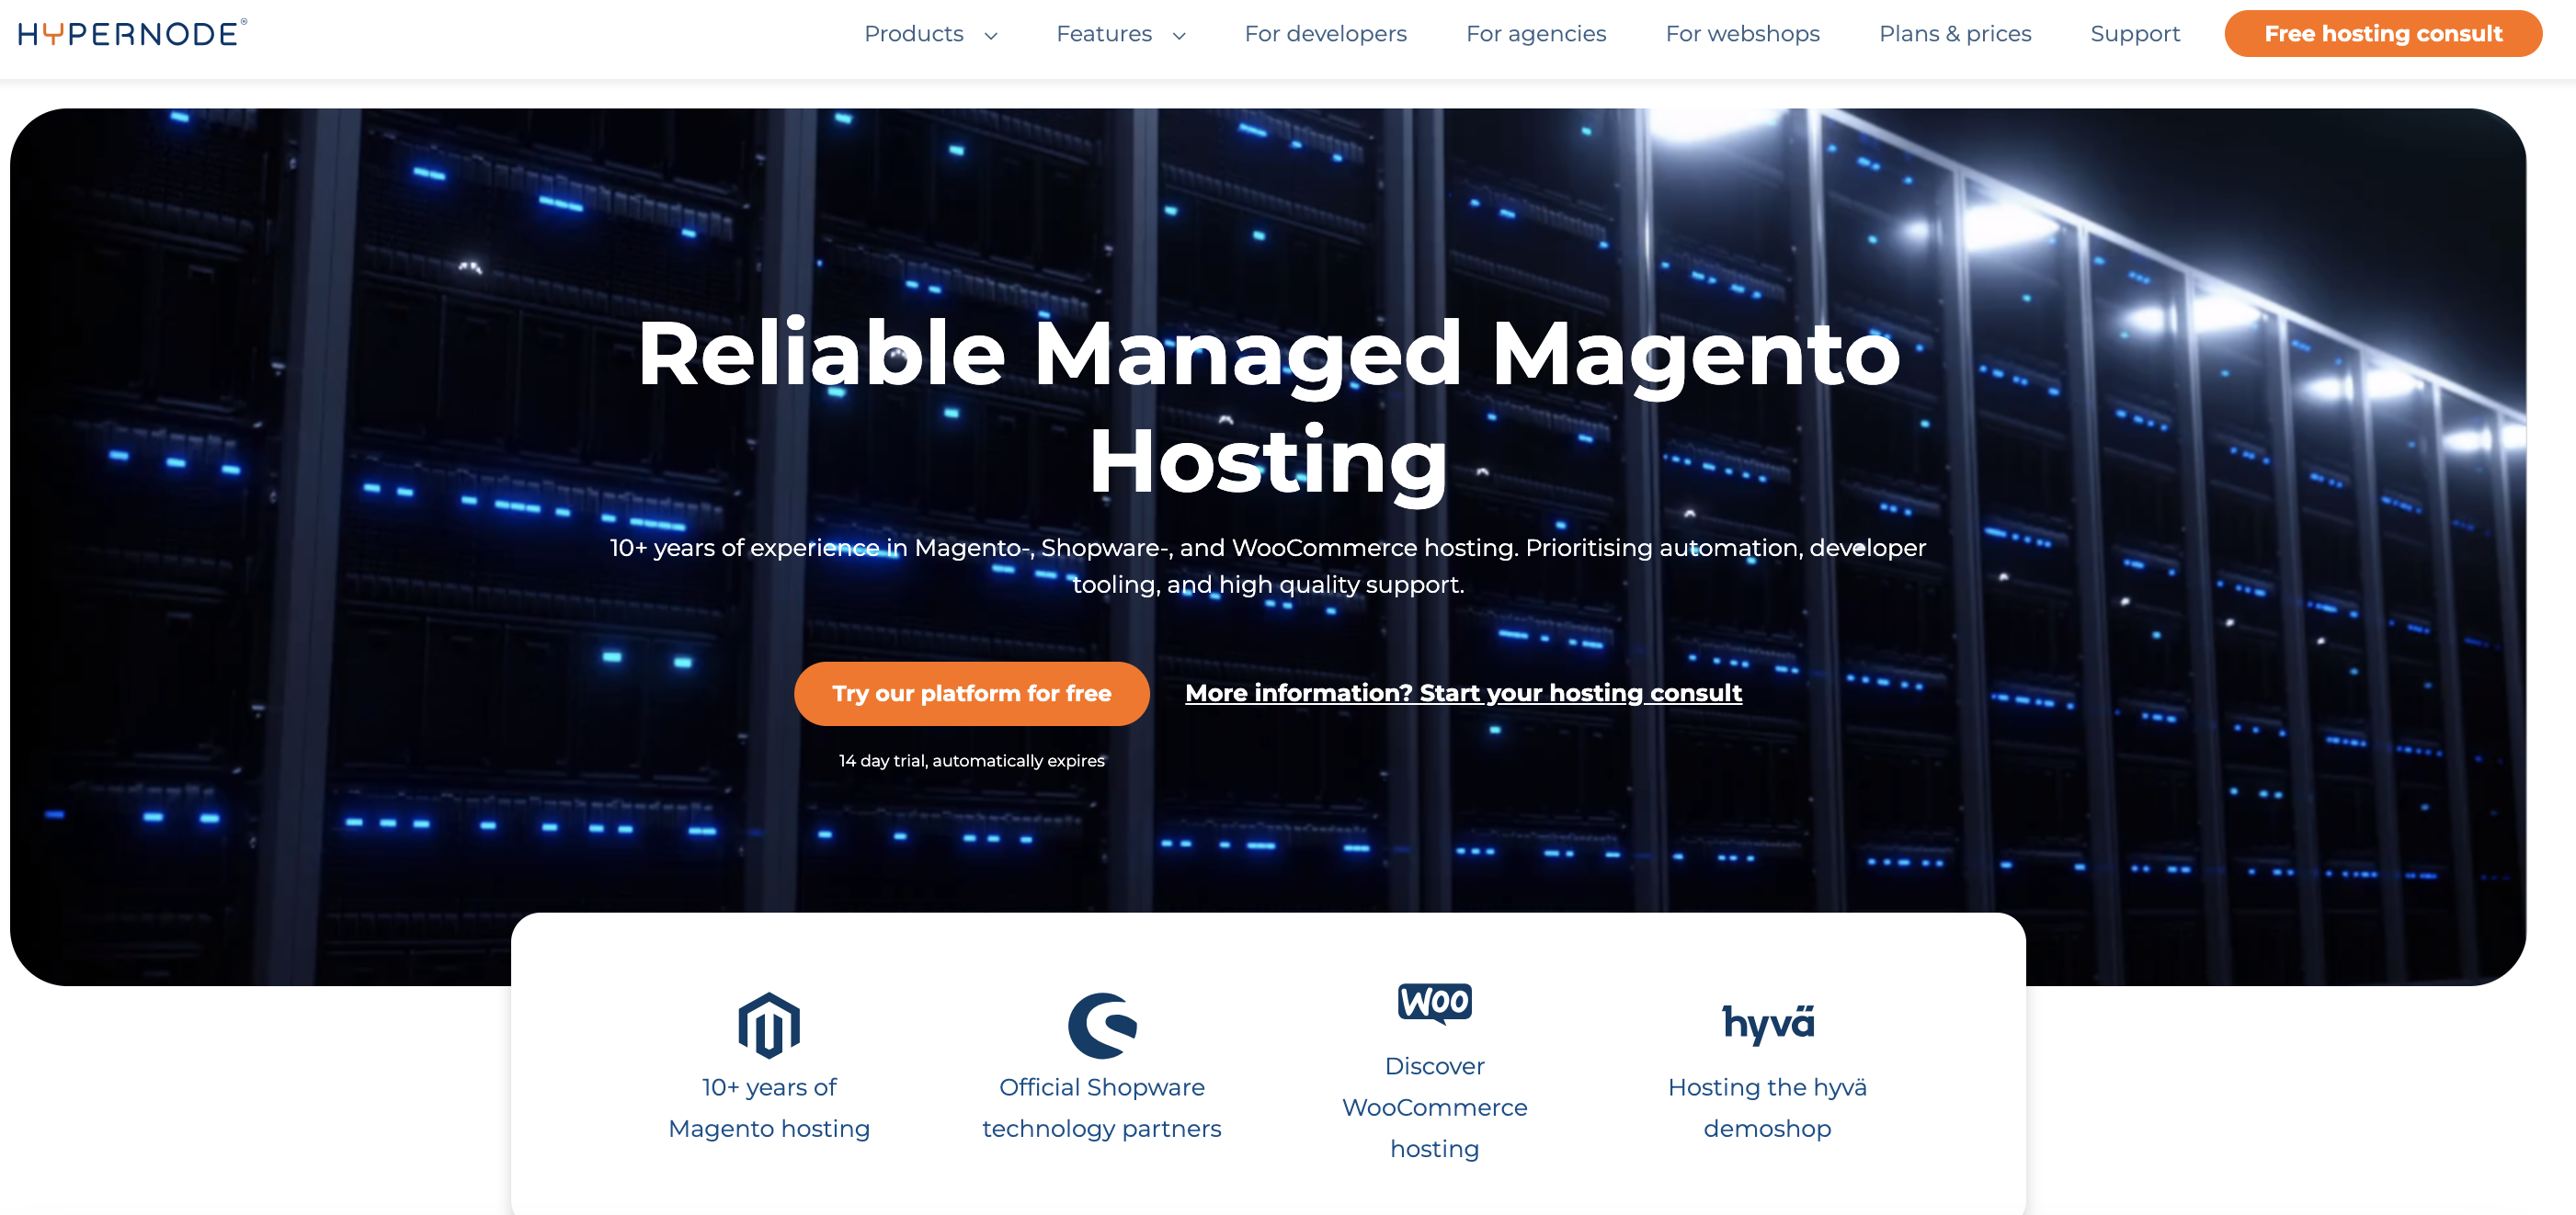Click the Magento logo icon
Viewport: 2576px width, 1215px height.
(768, 1025)
